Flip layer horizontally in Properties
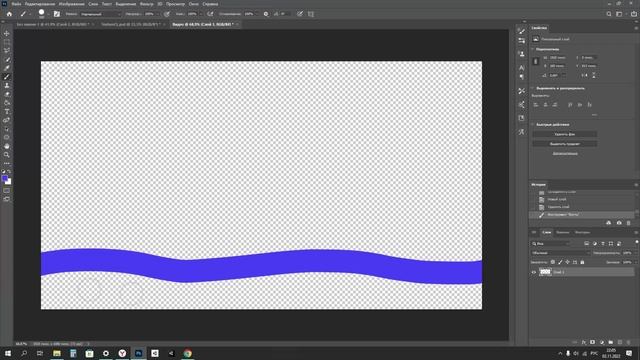The height and width of the screenshot is (360, 640). click(x=584, y=76)
